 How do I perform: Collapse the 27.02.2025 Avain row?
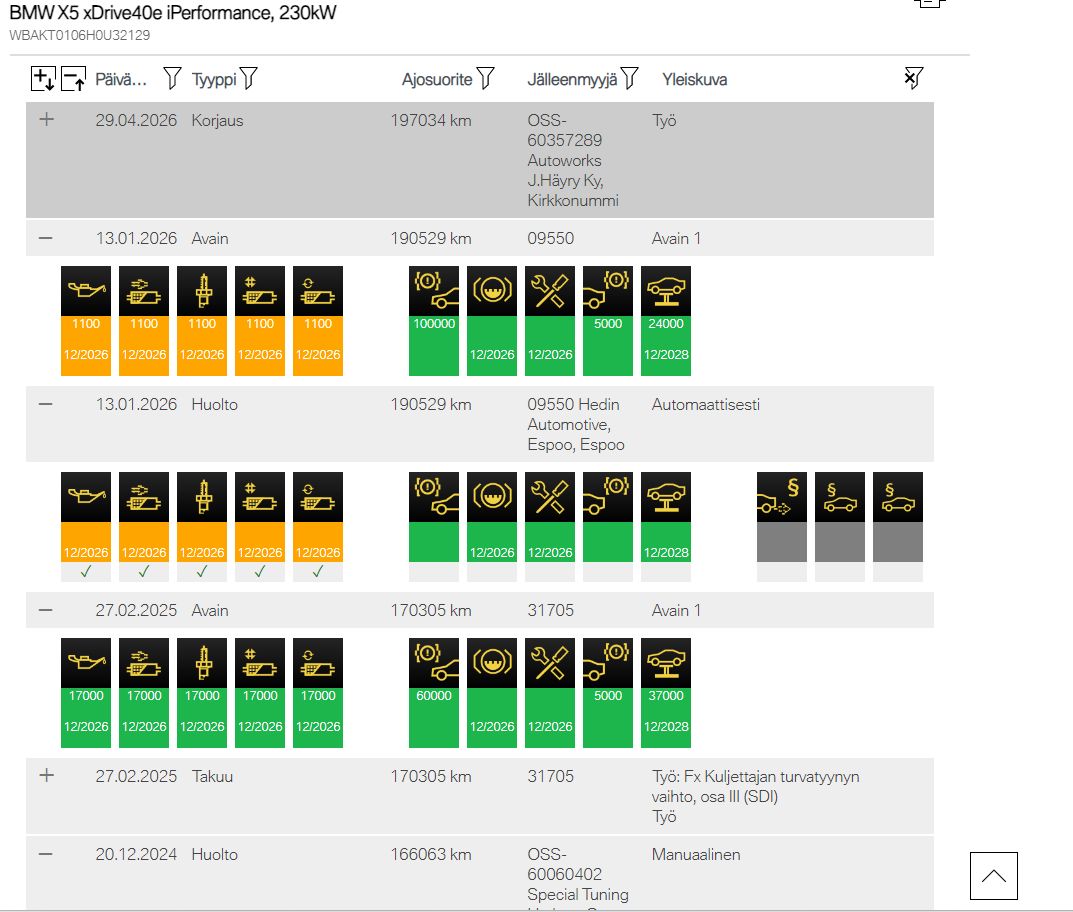(x=46, y=610)
